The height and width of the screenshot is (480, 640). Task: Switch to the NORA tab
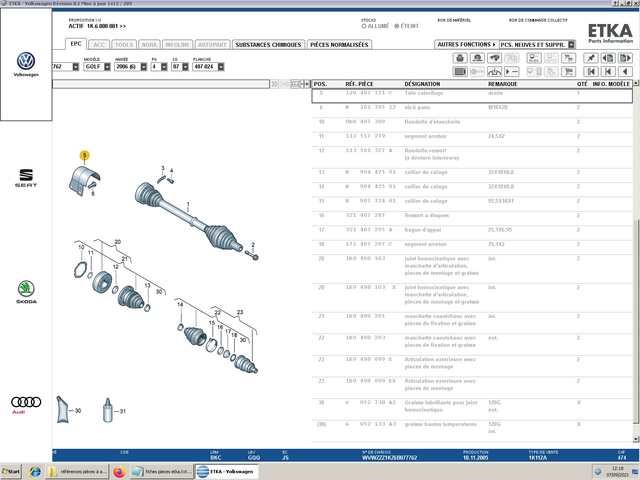coord(149,44)
